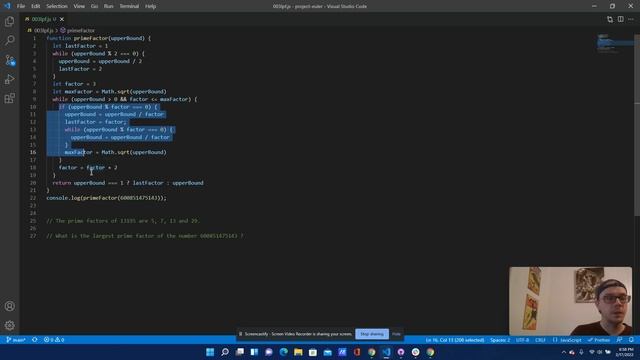Click the Ln 16, Col 13 position indicator
This screenshot has height=360, width=640.
point(455,340)
